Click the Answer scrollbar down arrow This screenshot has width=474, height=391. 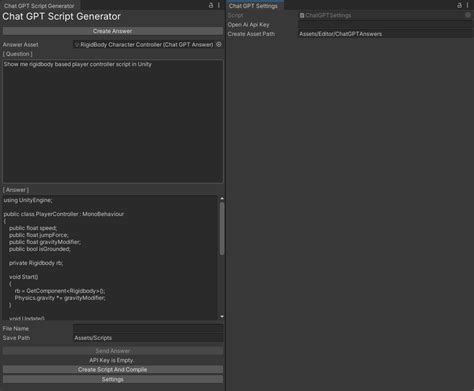click(222, 316)
